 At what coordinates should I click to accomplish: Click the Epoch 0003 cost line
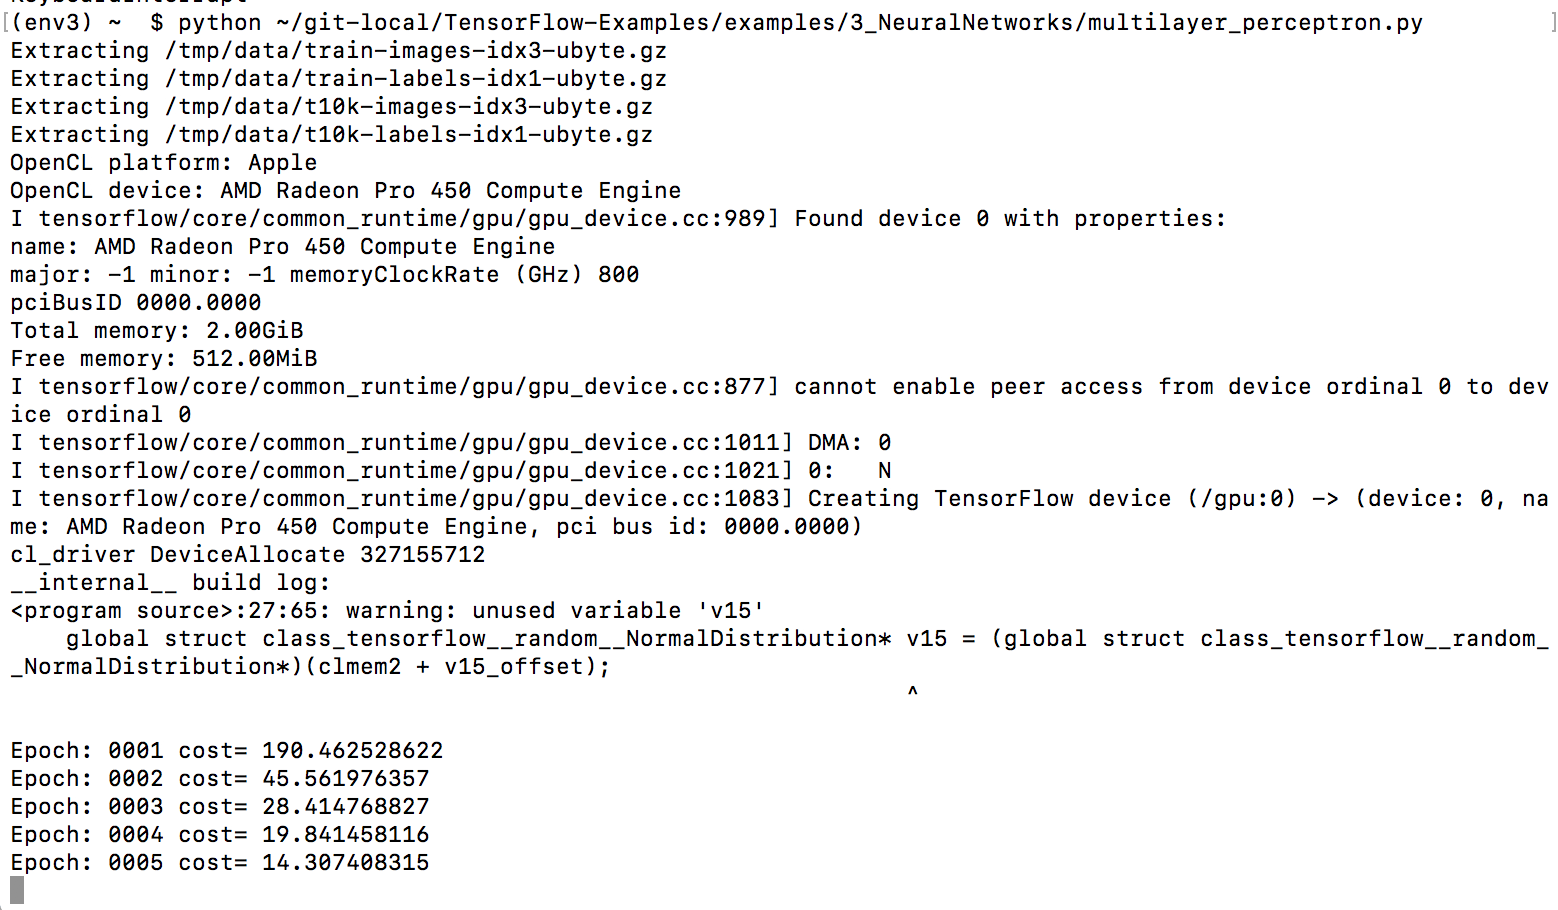point(220,807)
